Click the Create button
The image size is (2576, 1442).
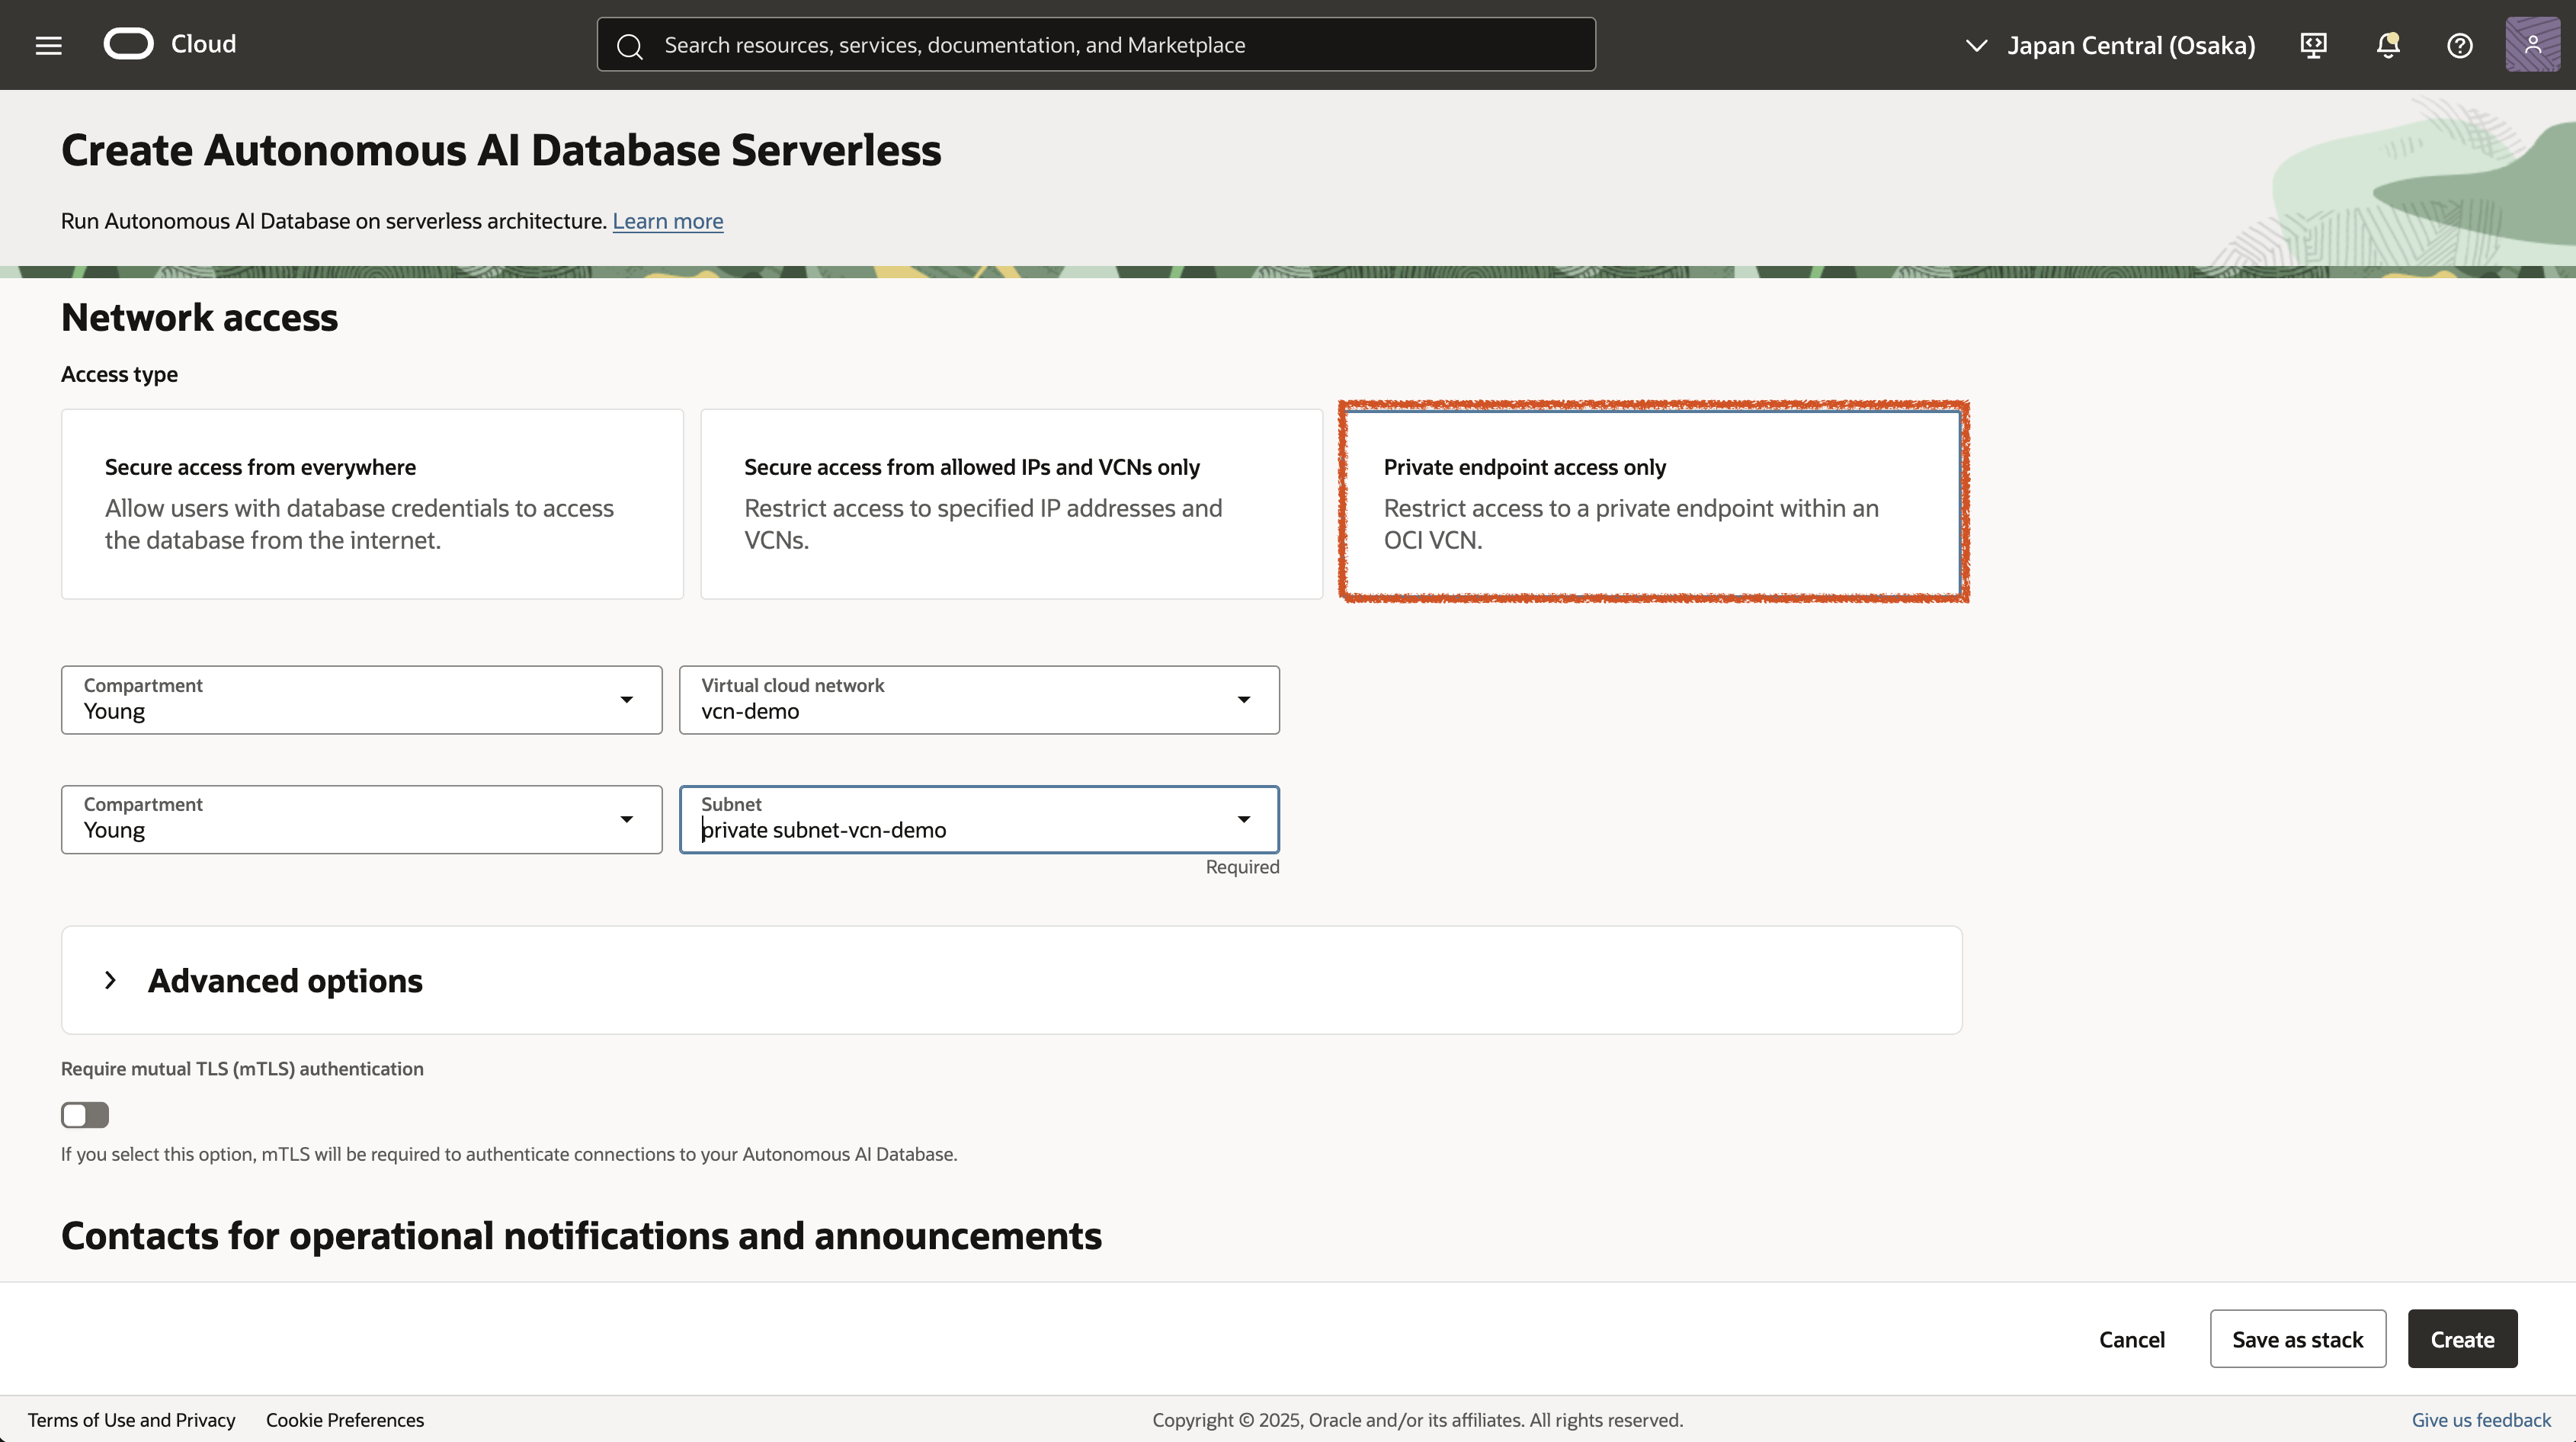2461,1339
